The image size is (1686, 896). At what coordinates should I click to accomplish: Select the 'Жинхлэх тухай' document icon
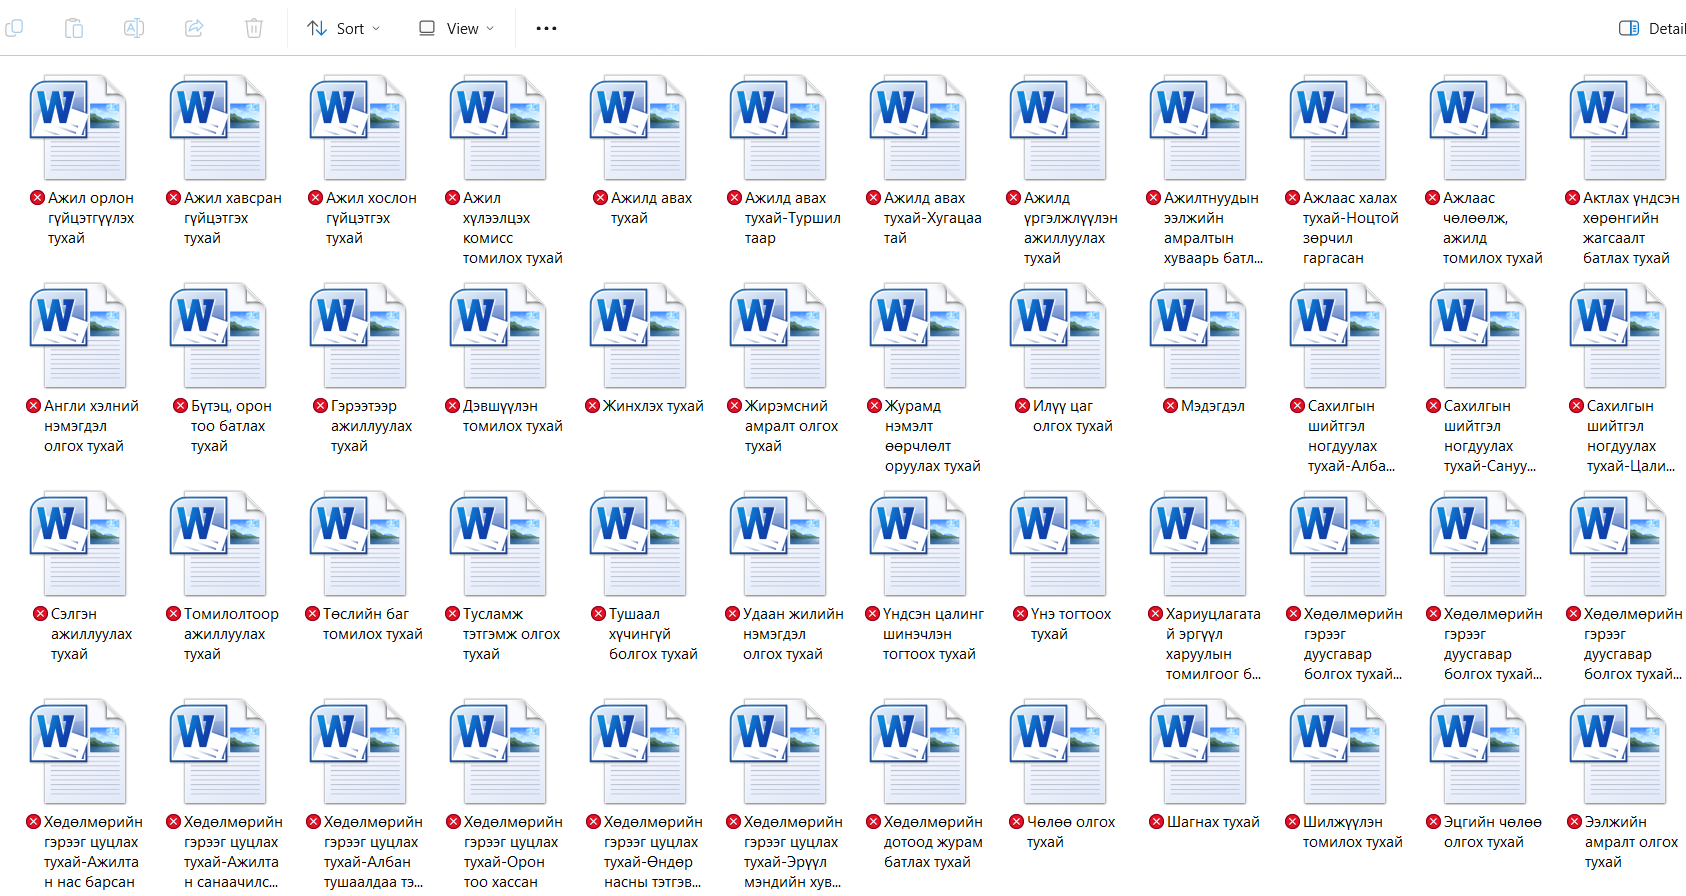pos(638,336)
